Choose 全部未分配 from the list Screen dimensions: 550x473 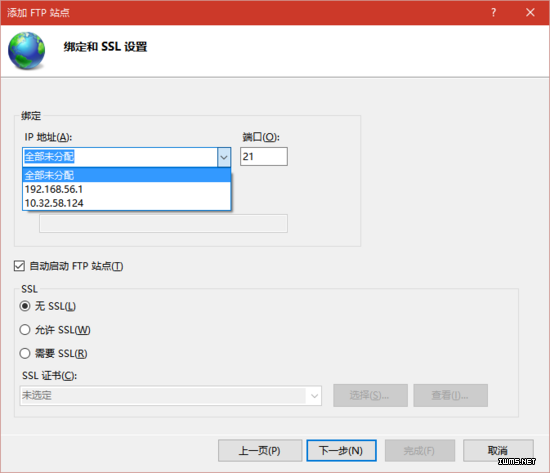click(x=127, y=175)
